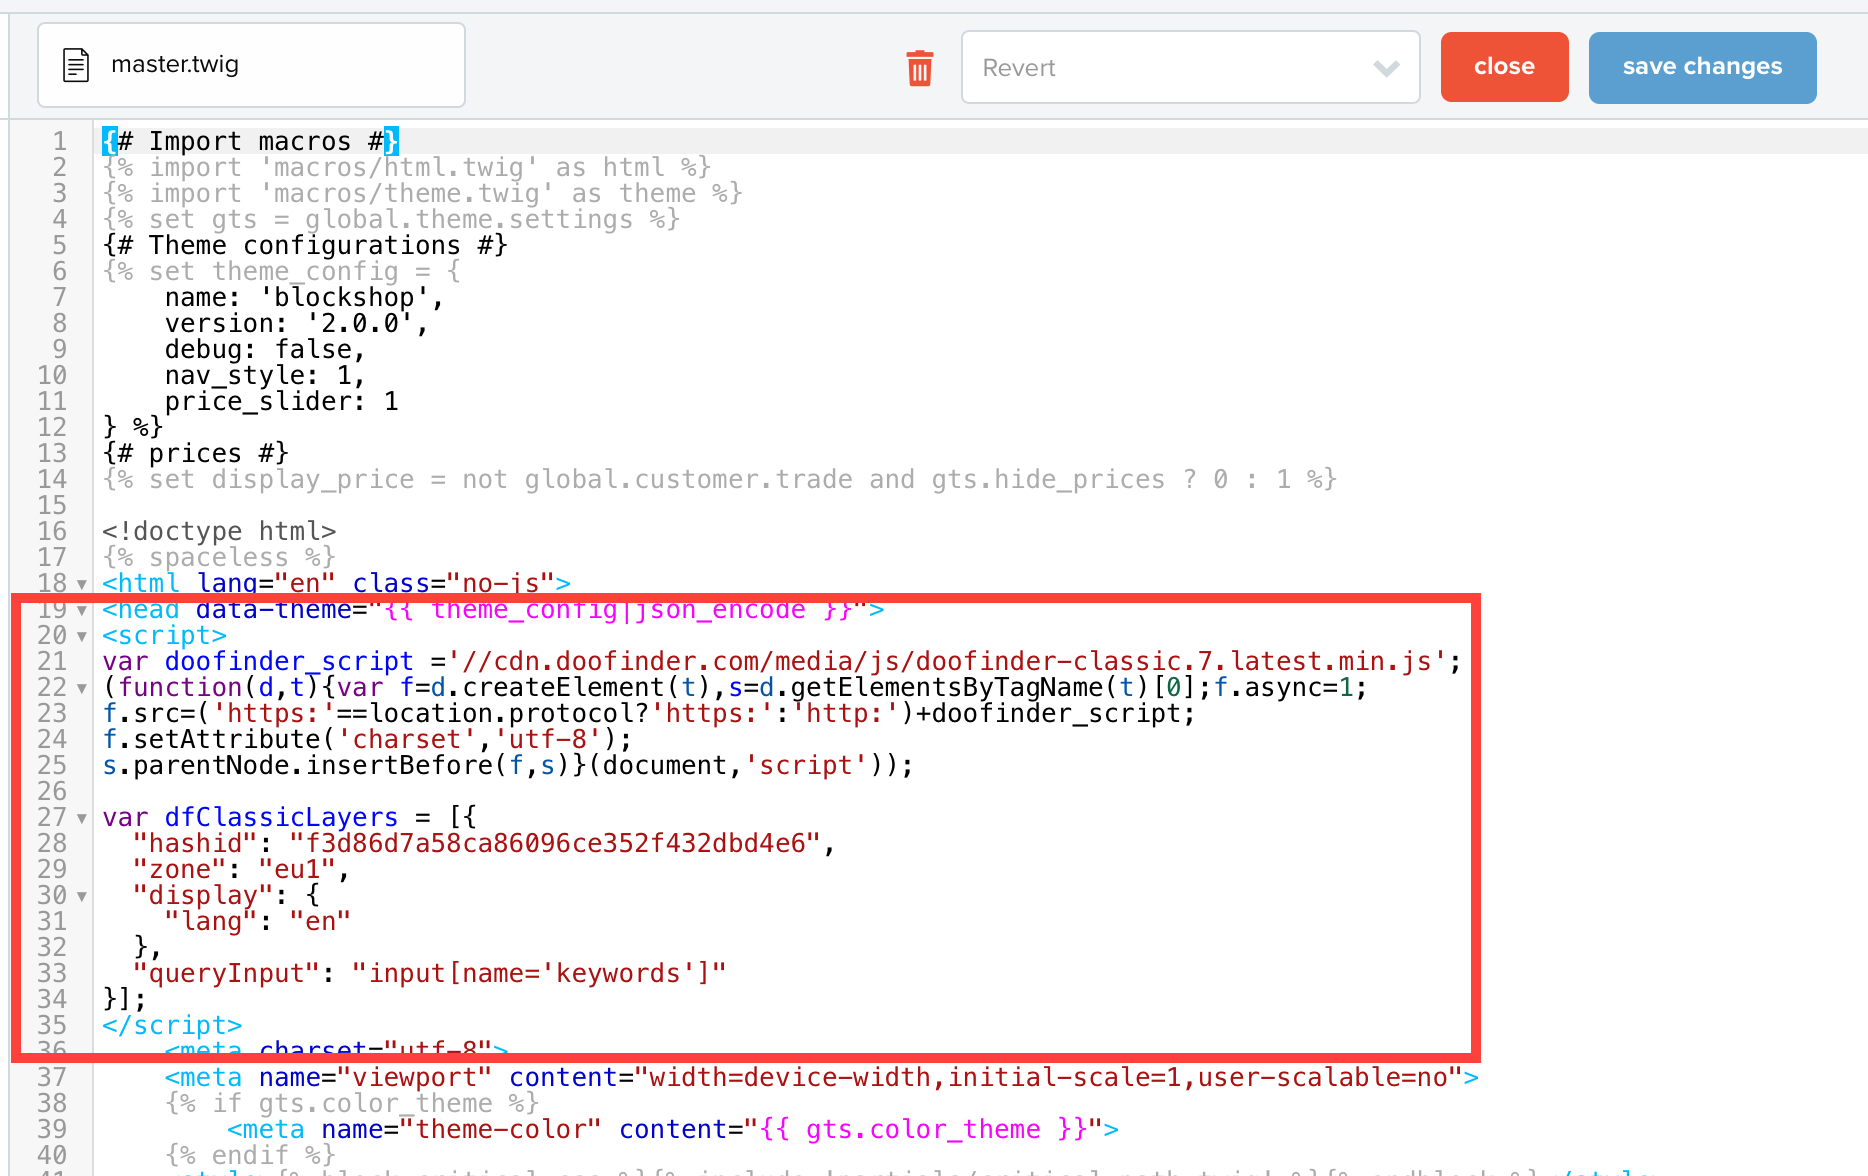Image resolution: width=1868 pixels, height=1176 pixels.
Task: Click 'set gts = global.theme.settings' line
Action: click(x=391, y=219)
